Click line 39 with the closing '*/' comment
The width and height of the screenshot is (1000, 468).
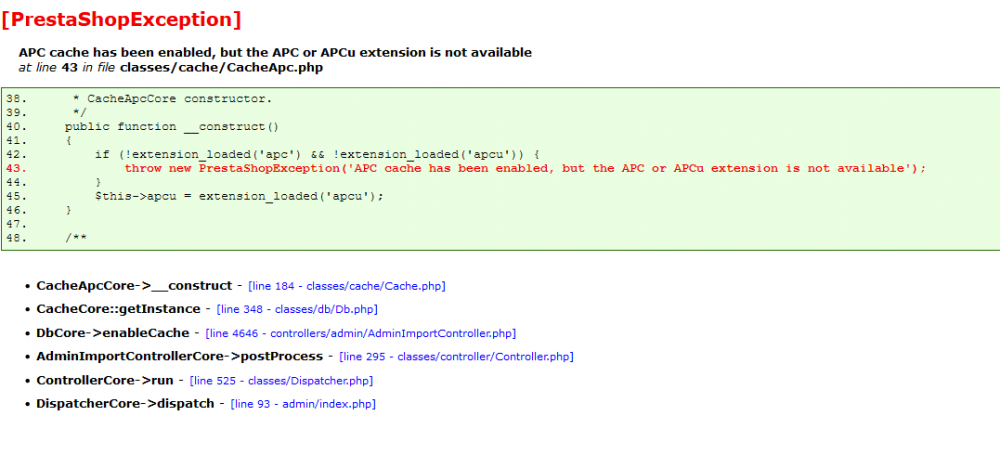tap(47, 112)
